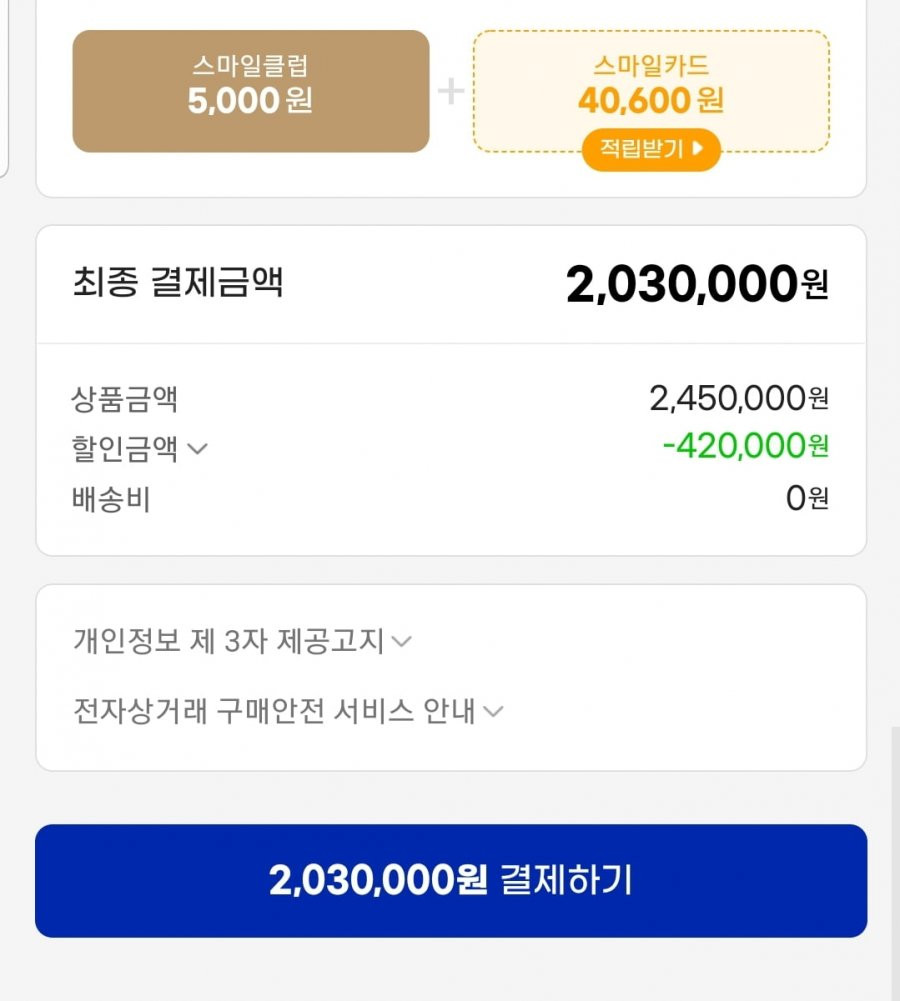Click the arrow icon inside 적립받기
Image resolution: width=900 pixels, height=1001 pixels.
tap(698, 148)
